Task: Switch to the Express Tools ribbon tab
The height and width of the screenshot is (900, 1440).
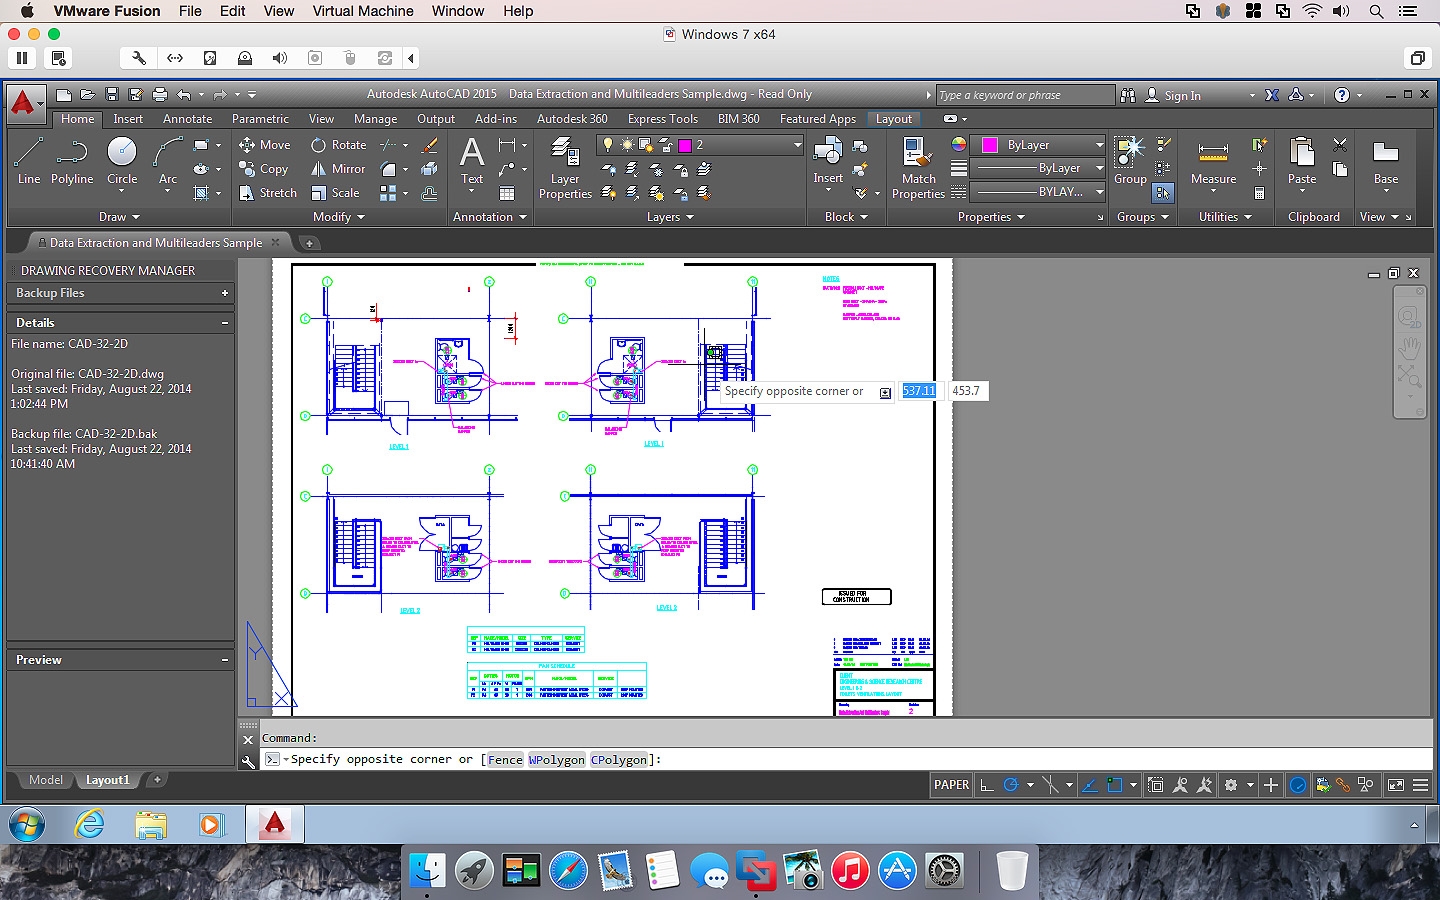Action: click(x=663, y=119)
